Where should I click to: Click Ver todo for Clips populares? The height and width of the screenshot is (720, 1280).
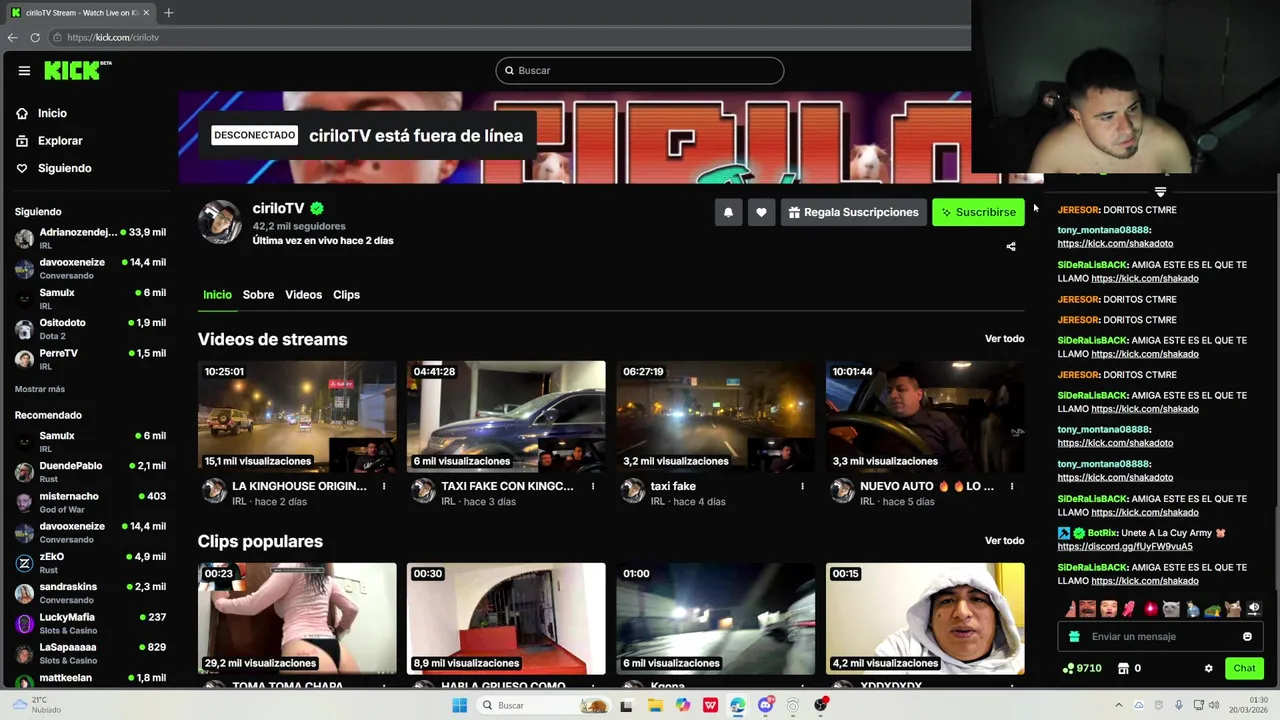[1004, 541]
